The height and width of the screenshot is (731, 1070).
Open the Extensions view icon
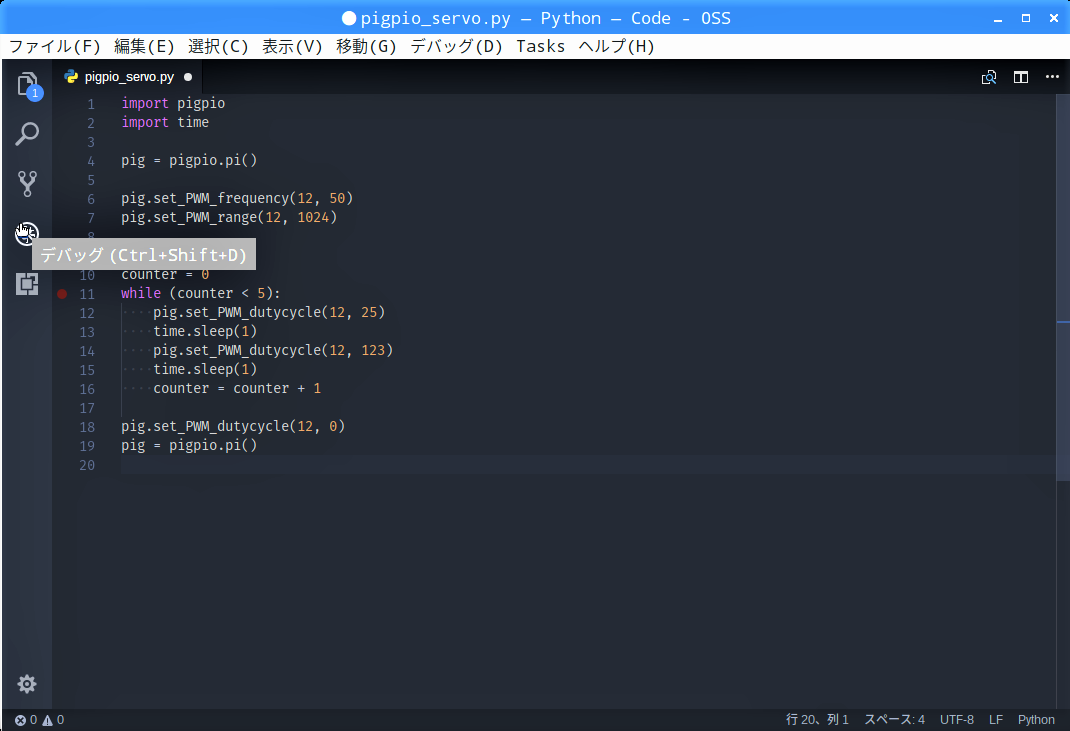(x=27, y=283)
